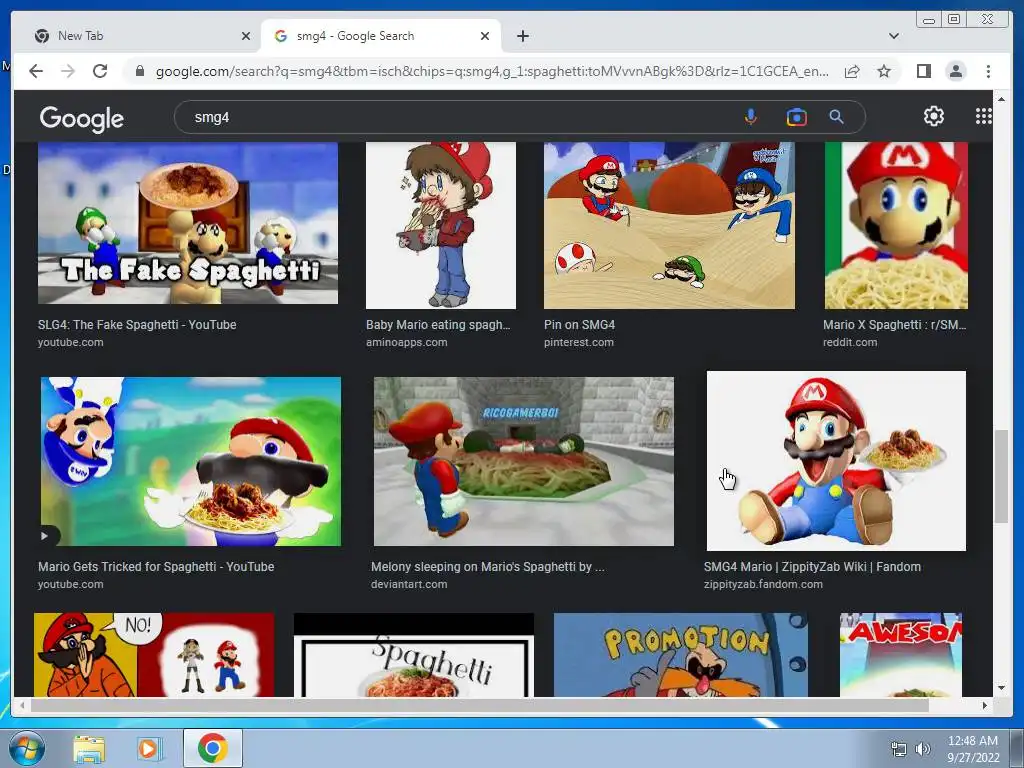Viewport: 1024px width, 768px height.
Task: Open the NO! comic thumbnail
Action: point(154,654)
